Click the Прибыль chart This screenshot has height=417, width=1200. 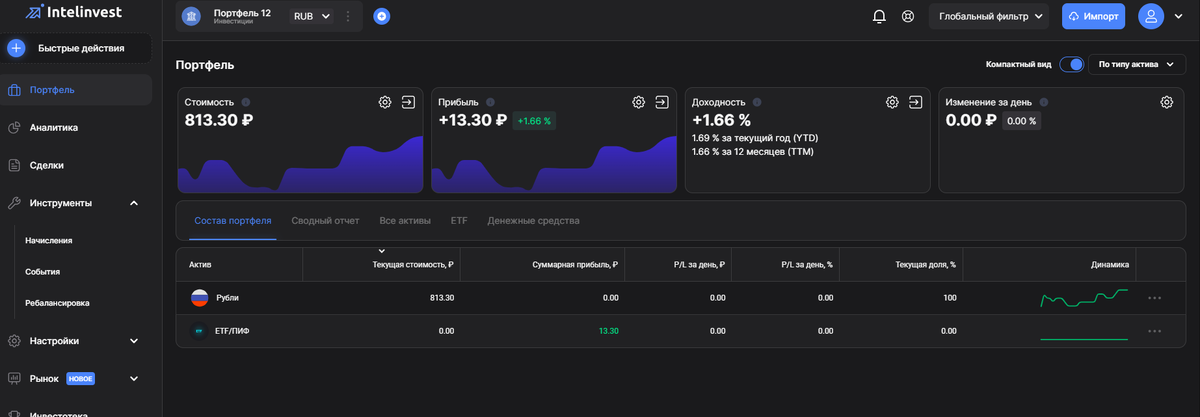click(553, 165)
